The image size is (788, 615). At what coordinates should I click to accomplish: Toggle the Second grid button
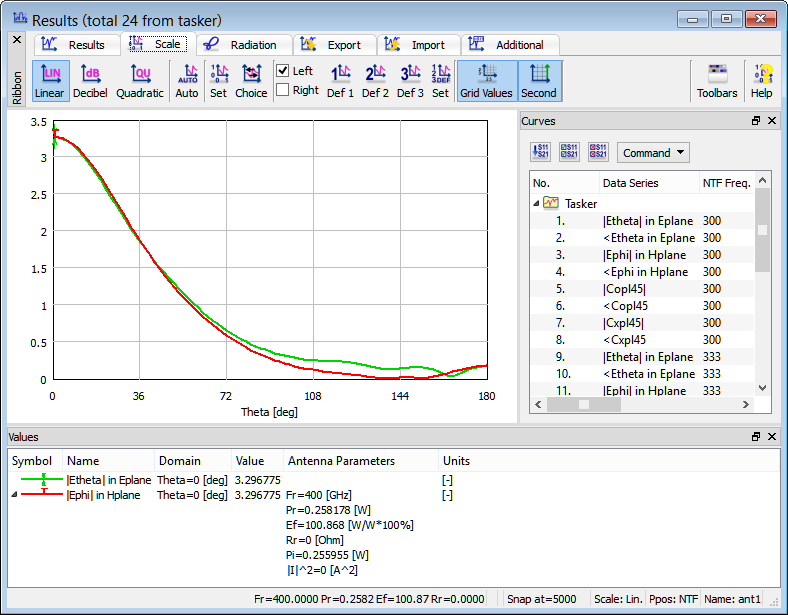click(539, 81)
